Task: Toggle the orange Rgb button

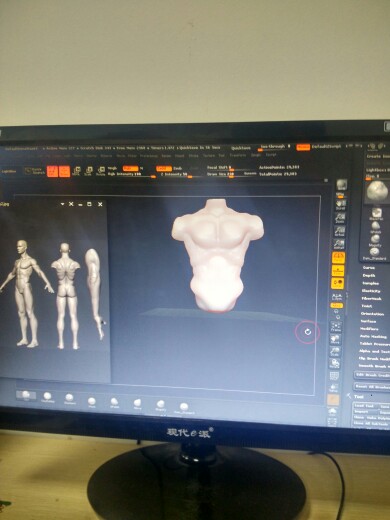Action: pyautogui.click(x=130, y=168)
